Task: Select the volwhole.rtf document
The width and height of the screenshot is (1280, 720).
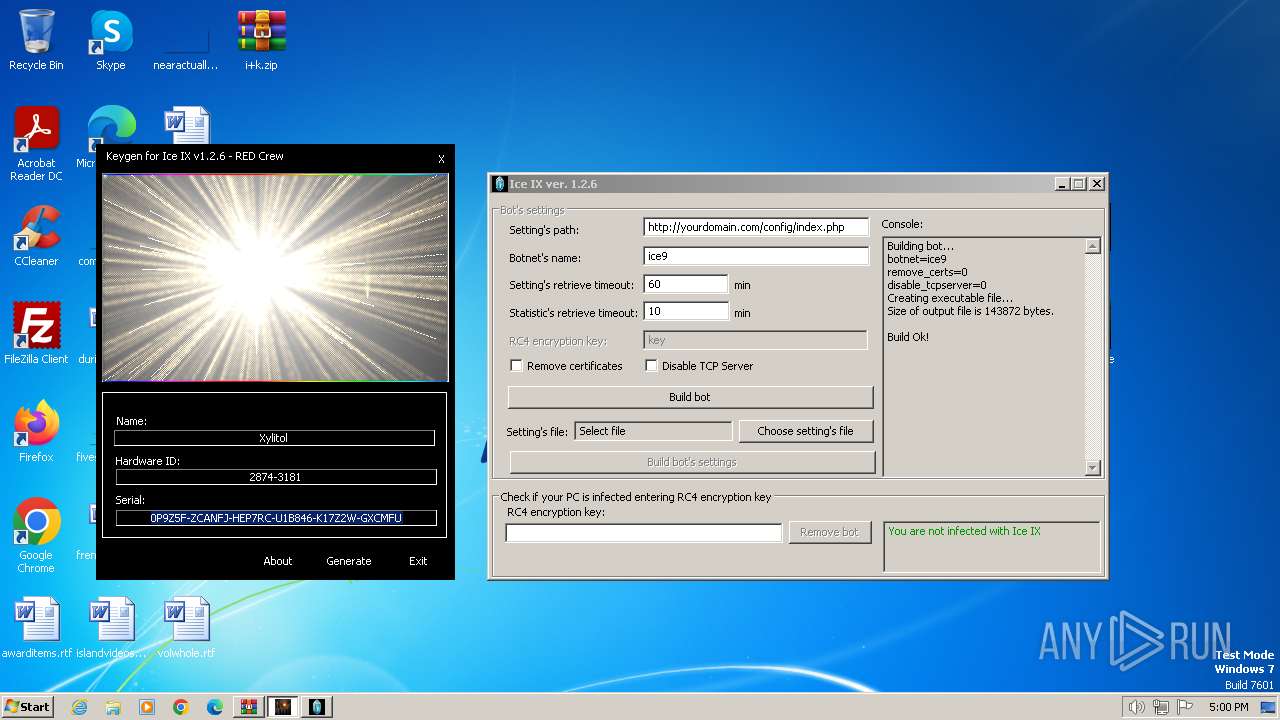Action: (x=186, y=628)
